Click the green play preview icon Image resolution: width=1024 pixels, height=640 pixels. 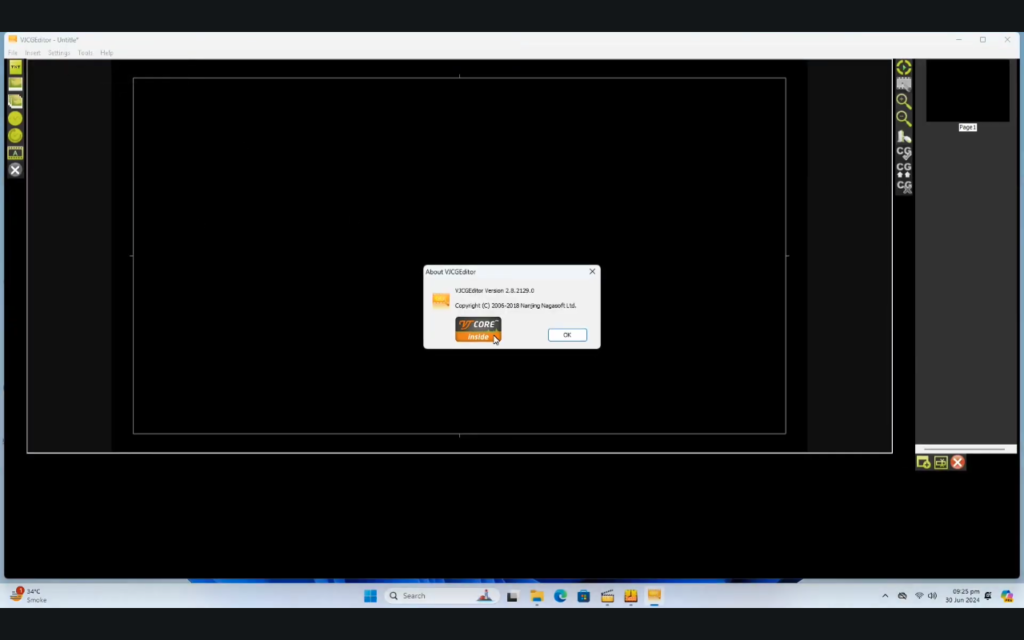[x=904, y=67]
